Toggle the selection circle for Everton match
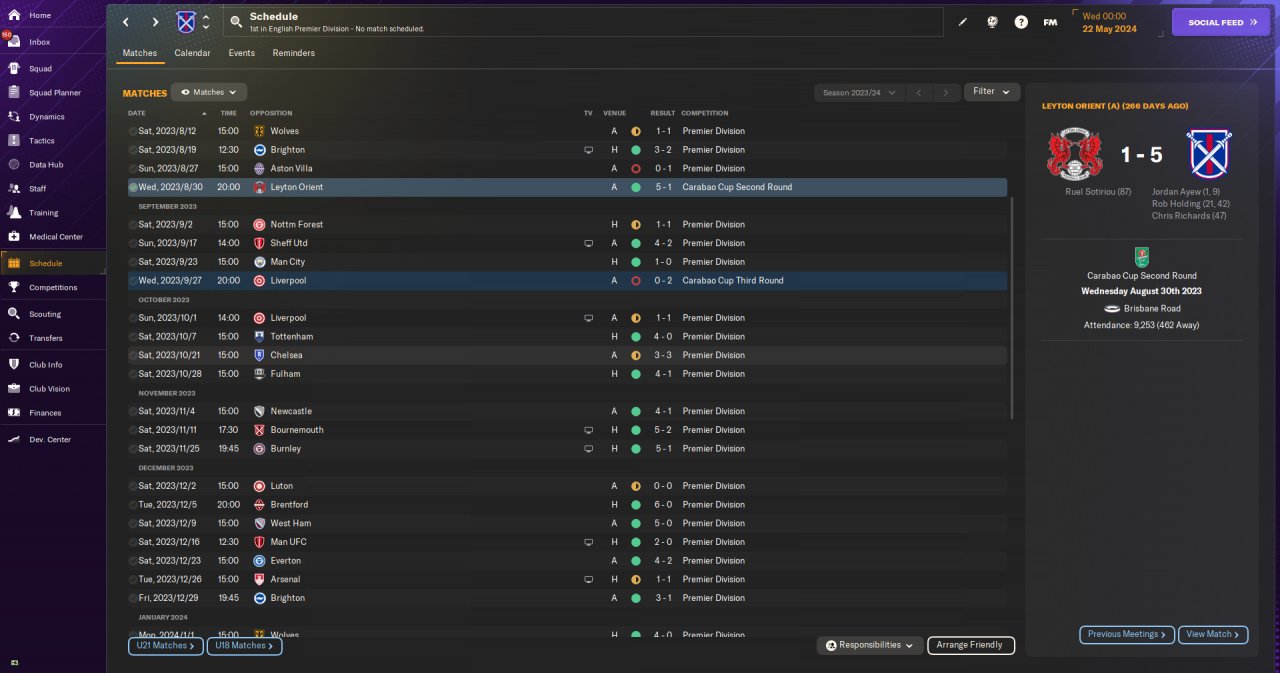 (x=133, y=561)
